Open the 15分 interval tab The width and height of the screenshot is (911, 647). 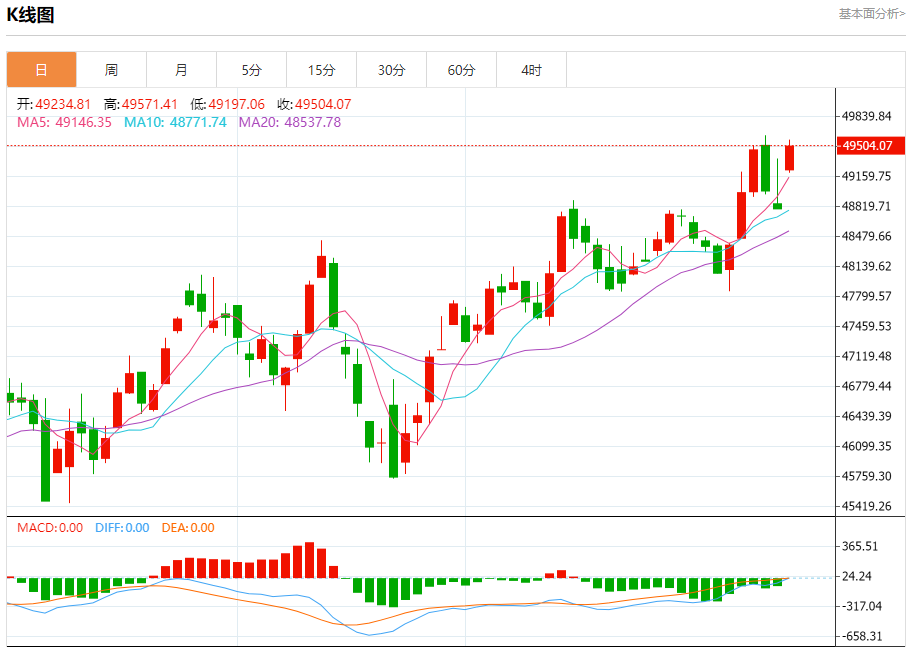click(321, 70)
